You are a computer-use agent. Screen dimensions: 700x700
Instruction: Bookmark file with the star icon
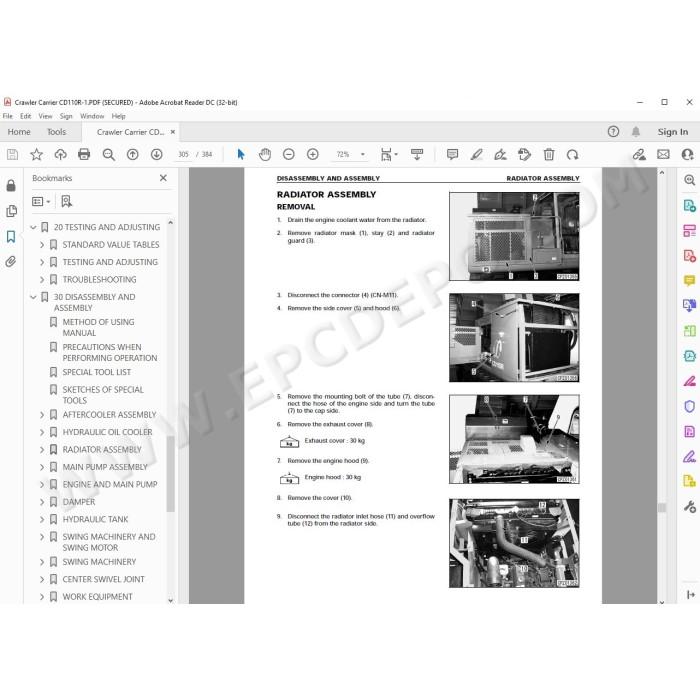(x=36, y=154)
